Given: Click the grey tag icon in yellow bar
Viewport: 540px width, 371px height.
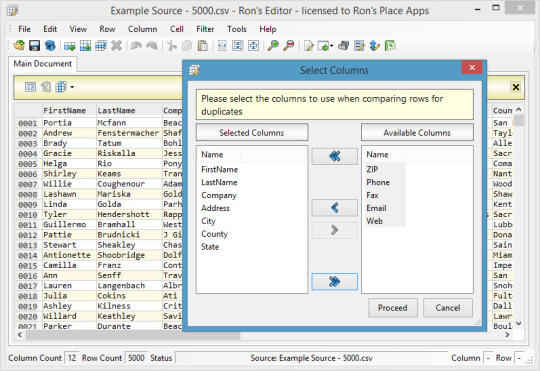Looking at the screenshot, I should coord(46,87).
